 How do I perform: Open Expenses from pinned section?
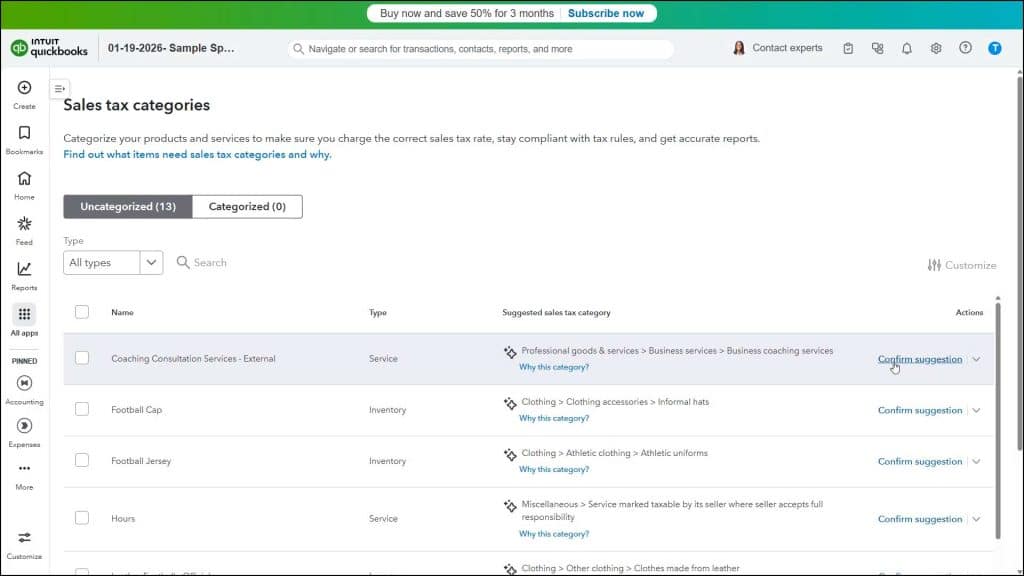23,425
